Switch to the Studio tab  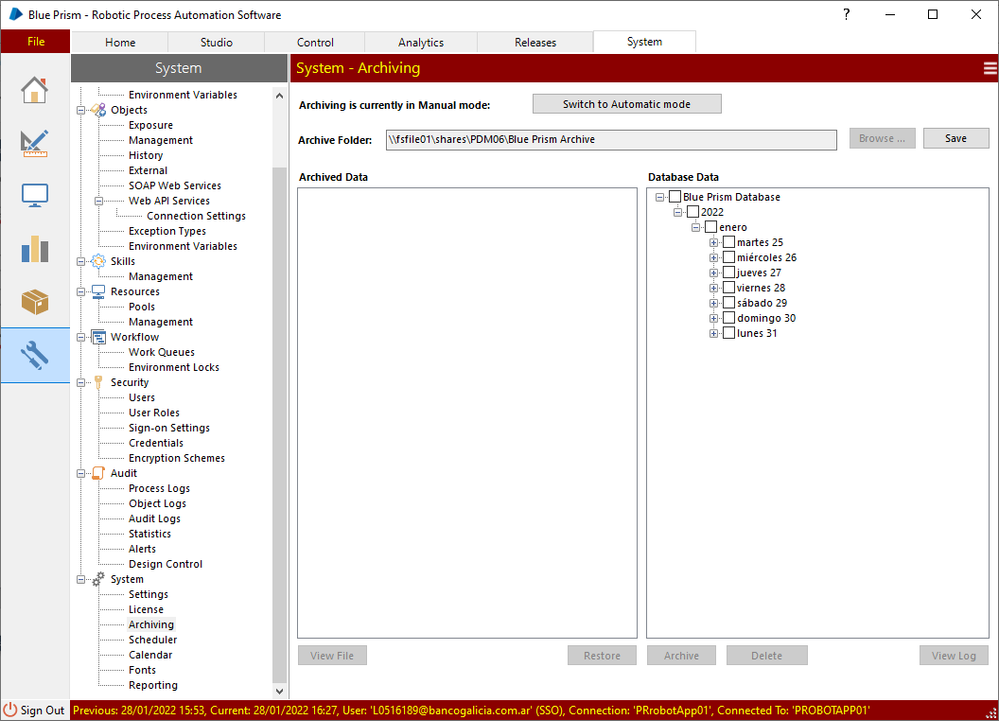[216, 42]
